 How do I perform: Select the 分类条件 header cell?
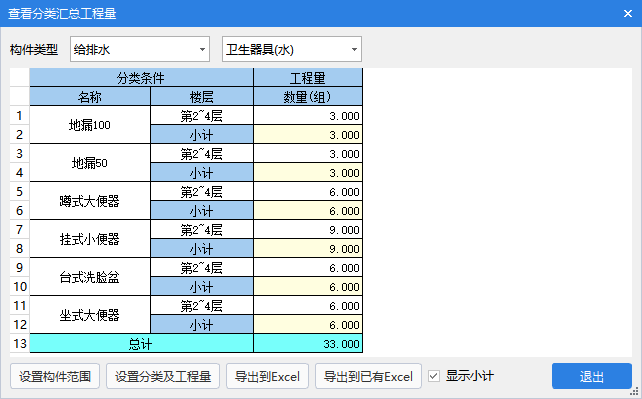click(x=141, y=77)
